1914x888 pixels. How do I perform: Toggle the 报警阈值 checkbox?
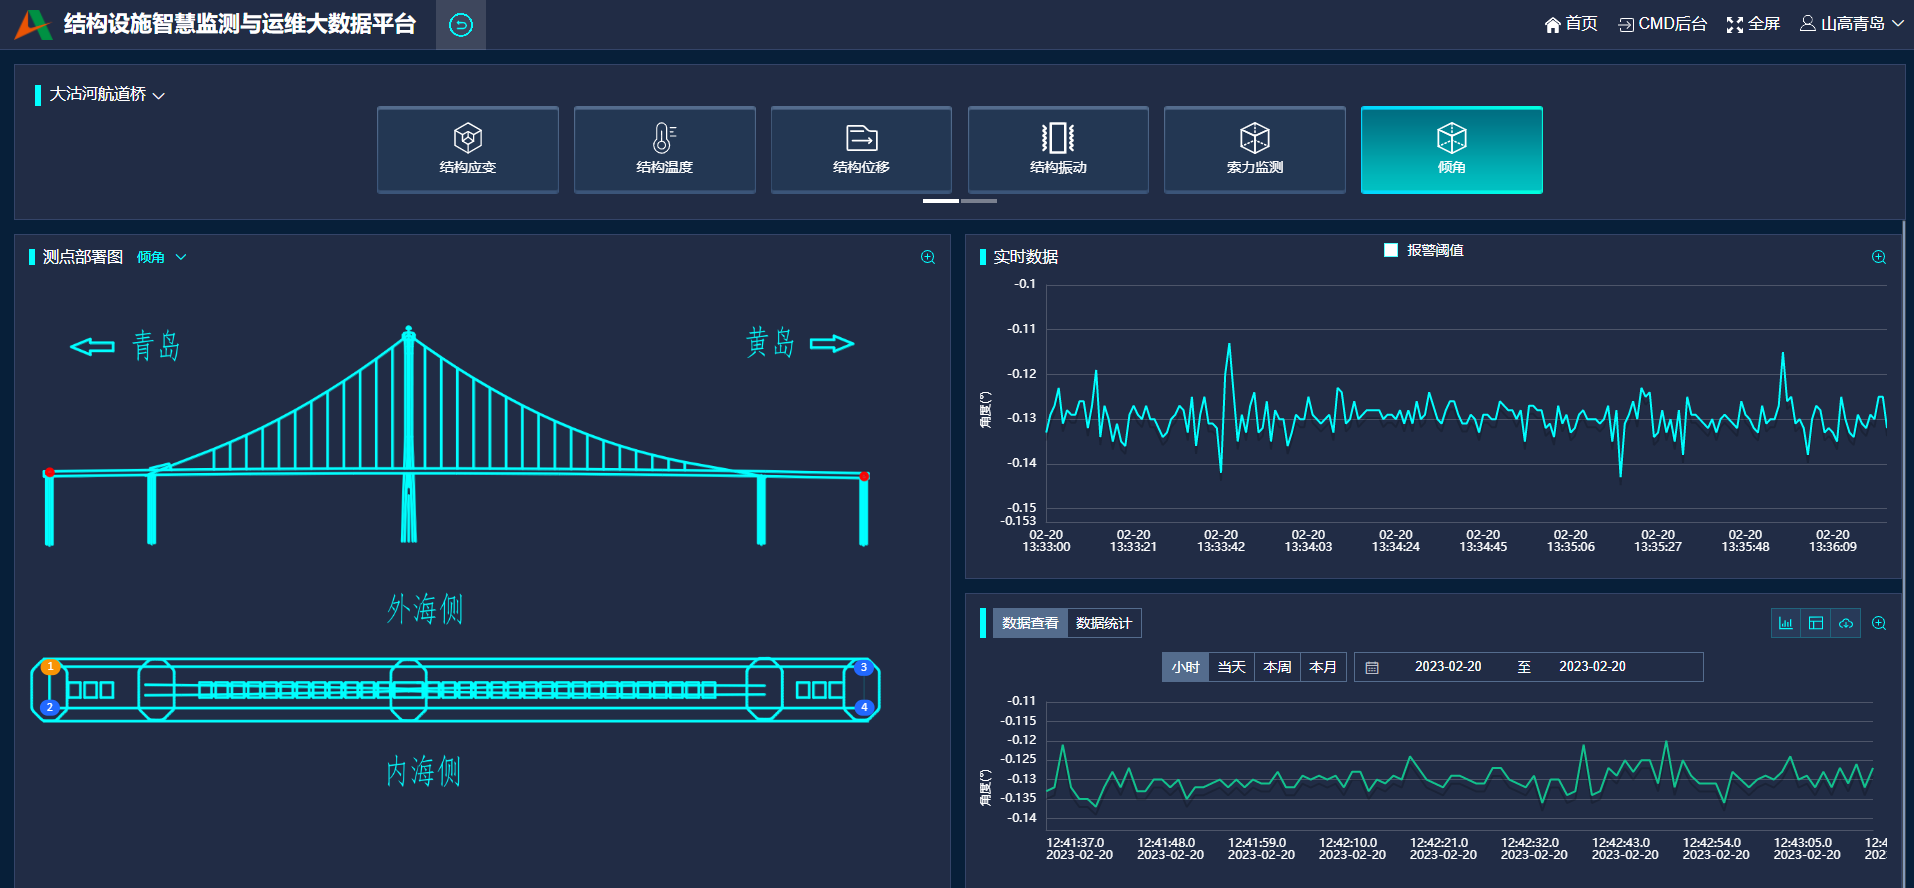[x=1391, y=250]
